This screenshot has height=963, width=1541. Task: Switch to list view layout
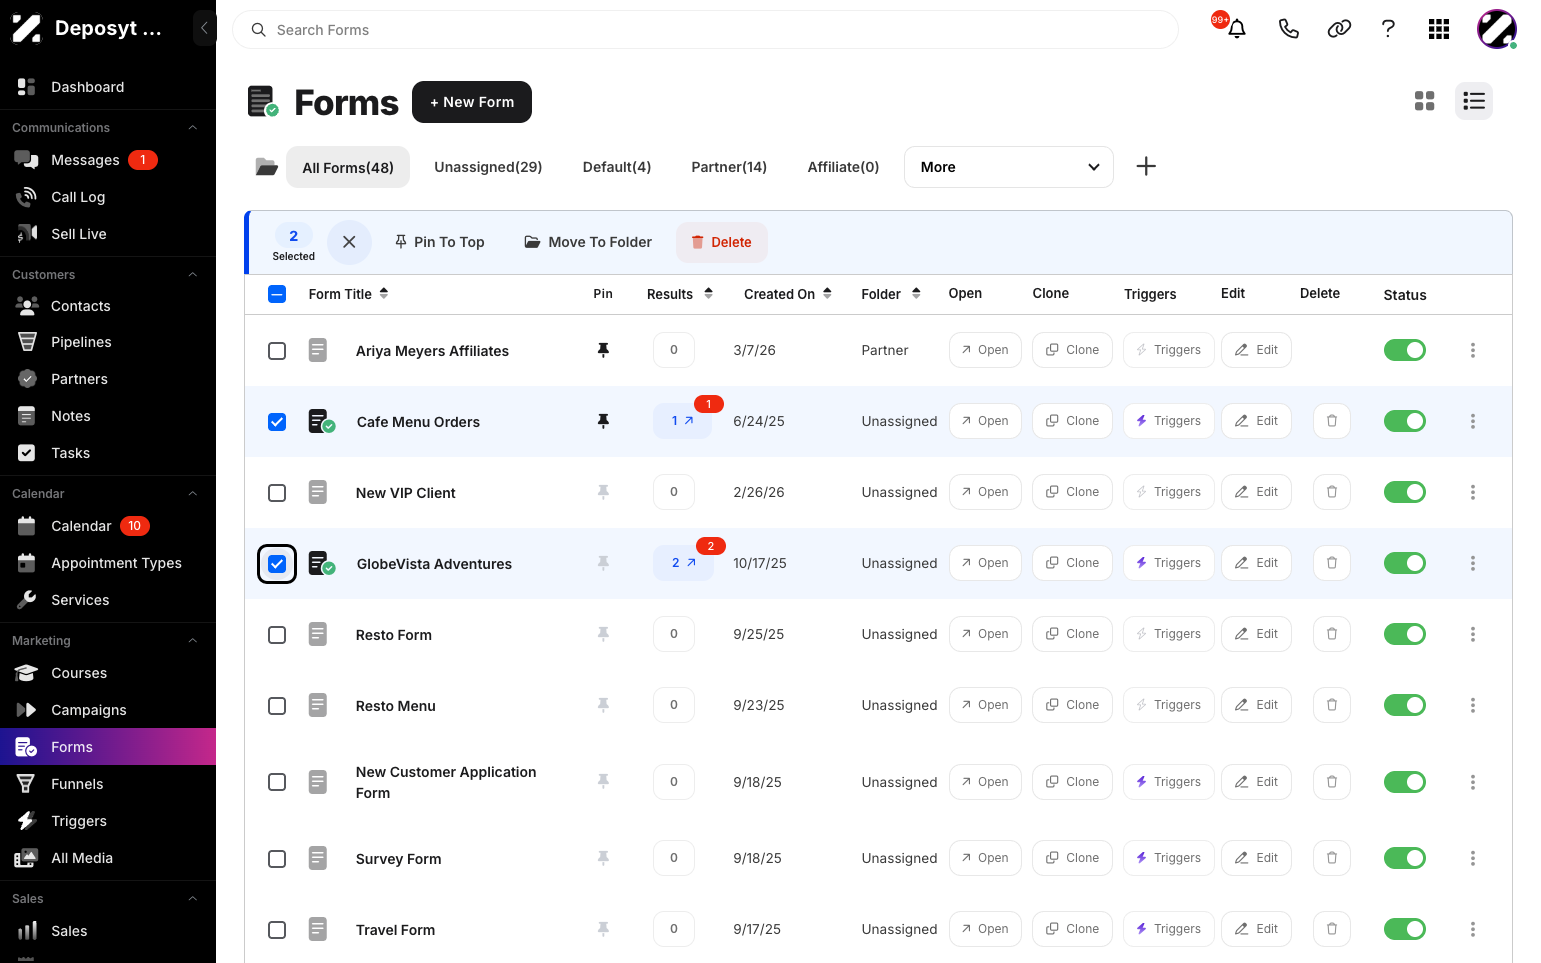(x=1474, y=101)
